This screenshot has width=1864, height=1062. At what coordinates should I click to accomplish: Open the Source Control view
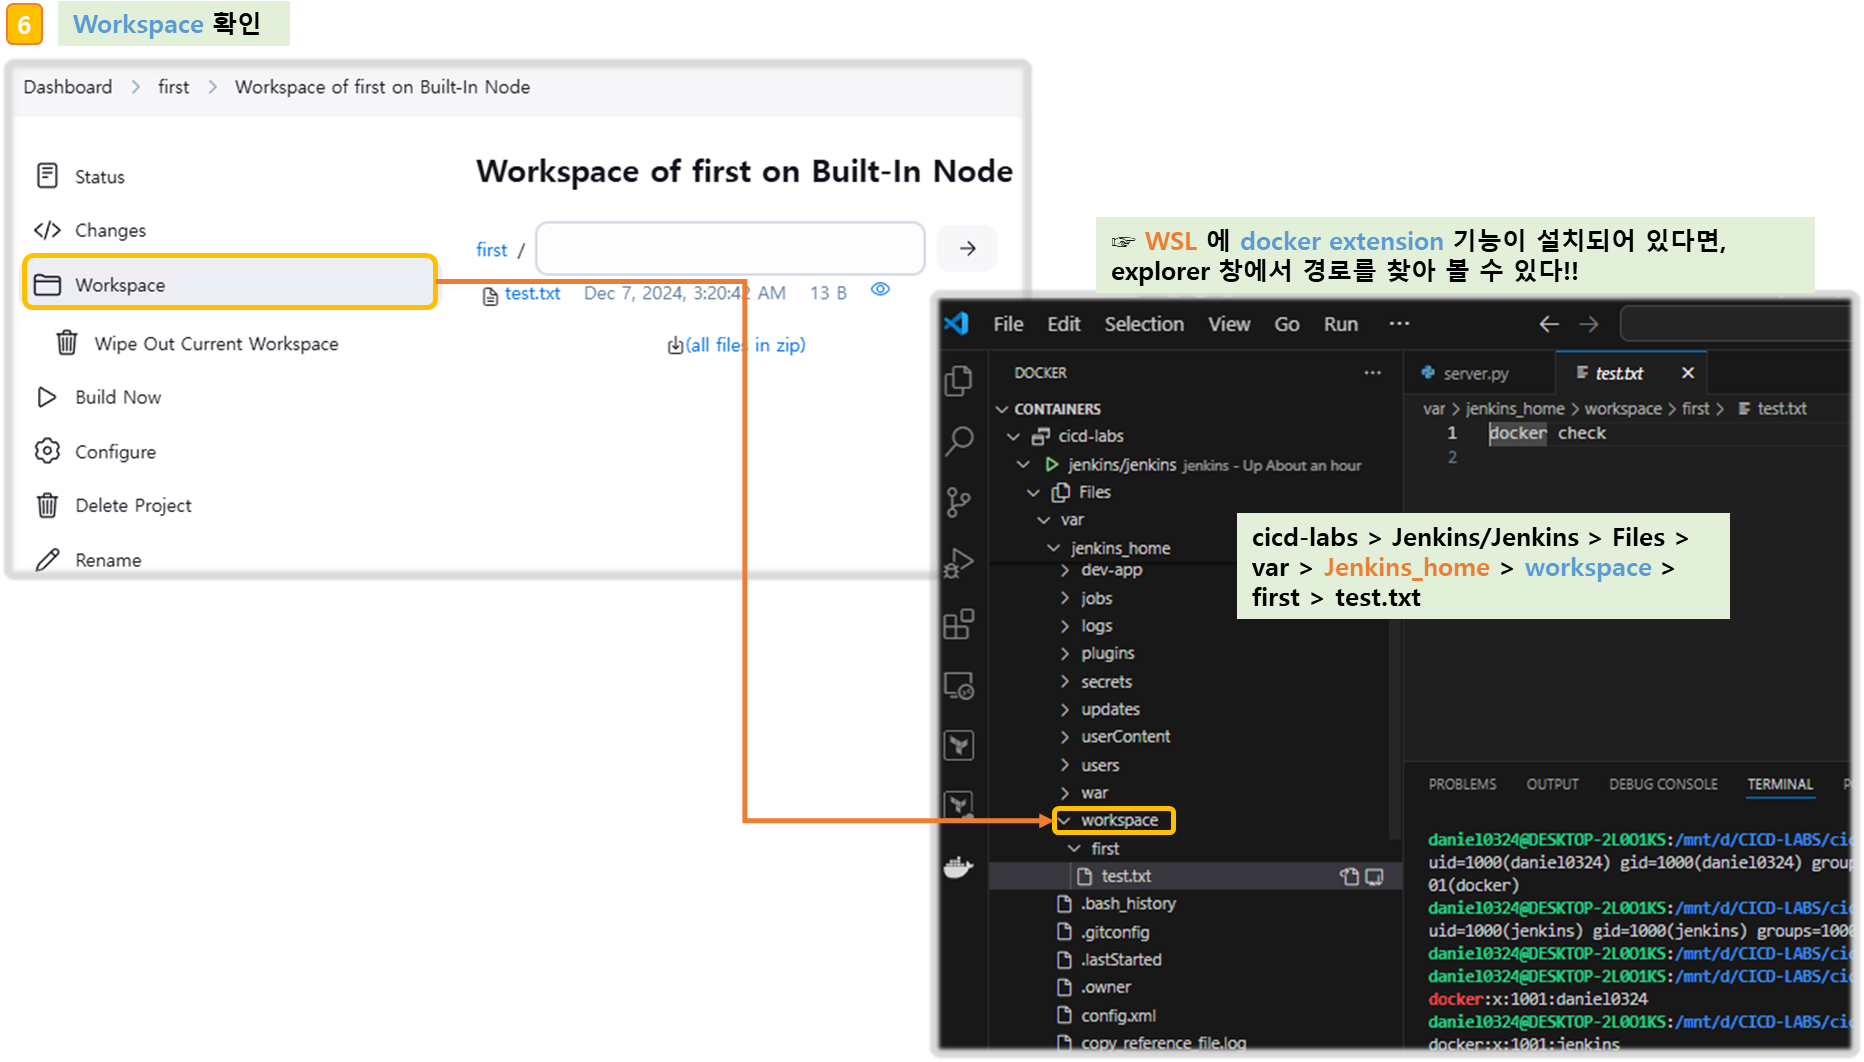coord(959,502)
